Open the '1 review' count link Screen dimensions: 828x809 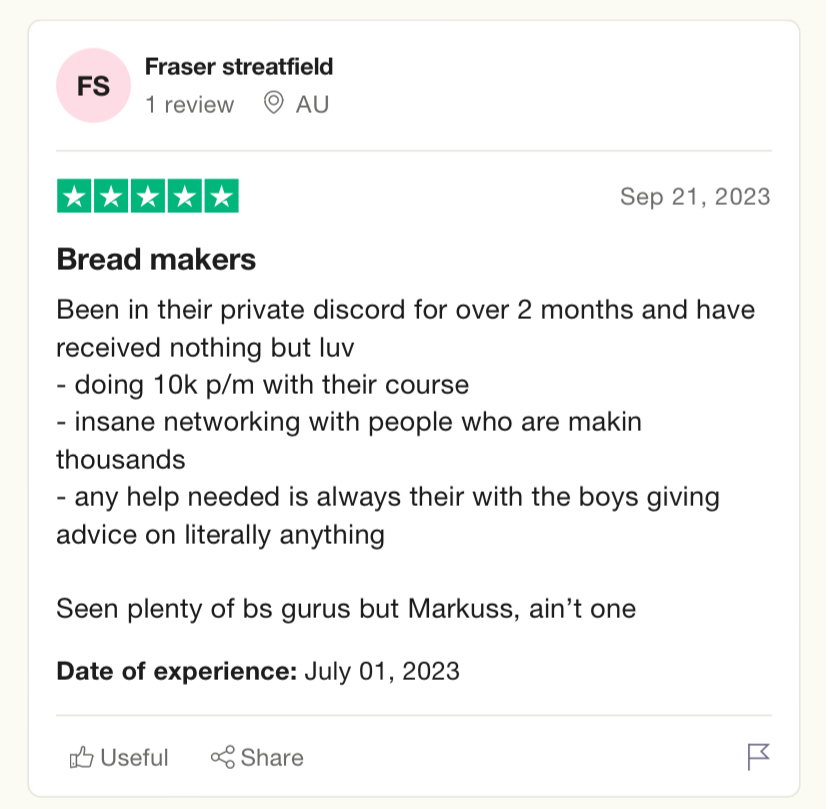tap(190, 105)
